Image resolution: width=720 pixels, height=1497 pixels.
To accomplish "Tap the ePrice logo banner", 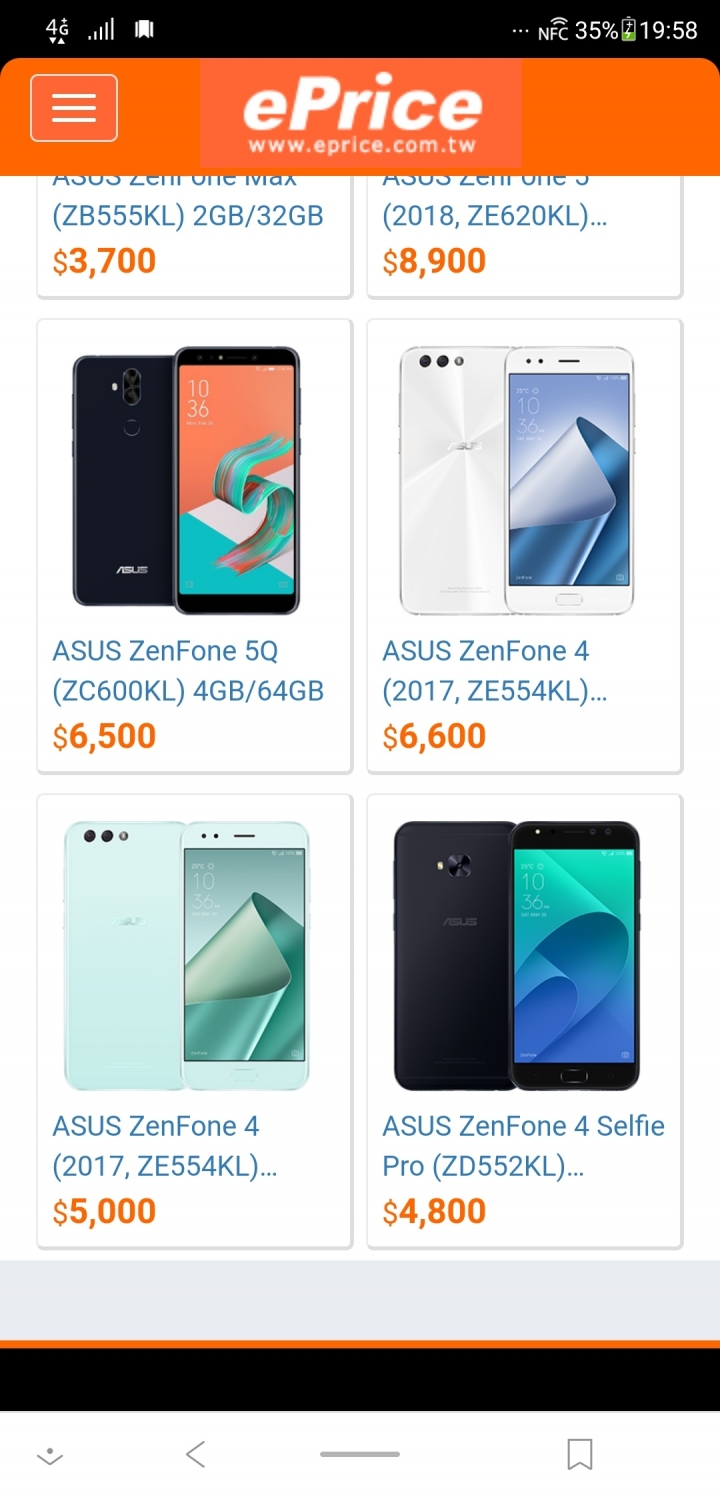I will coord(361,113).
